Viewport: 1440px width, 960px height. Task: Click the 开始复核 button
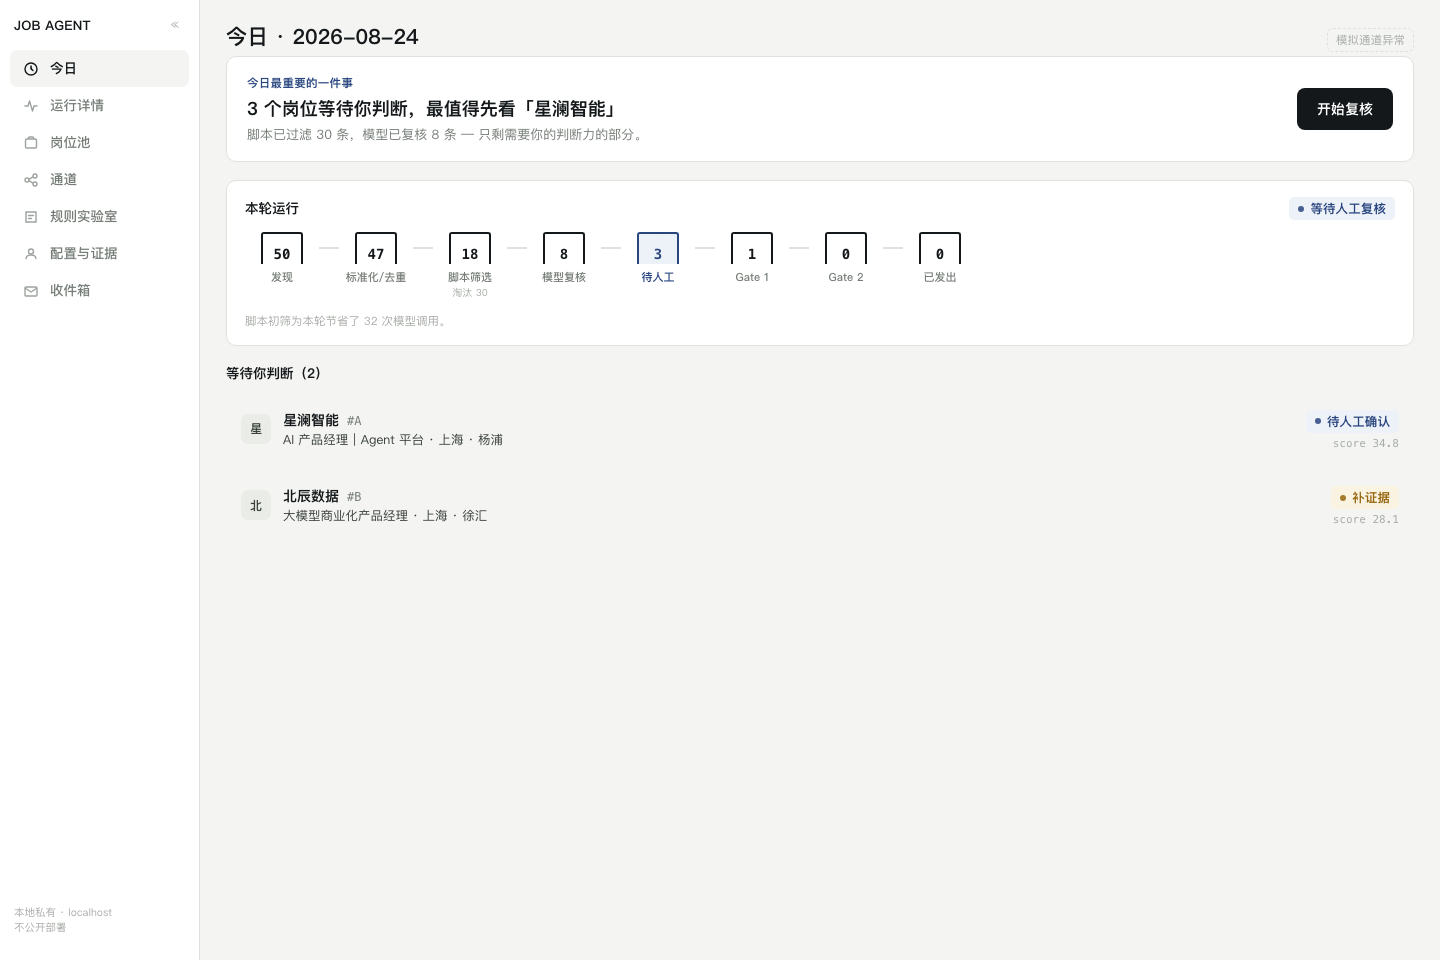coord(1345,109)
